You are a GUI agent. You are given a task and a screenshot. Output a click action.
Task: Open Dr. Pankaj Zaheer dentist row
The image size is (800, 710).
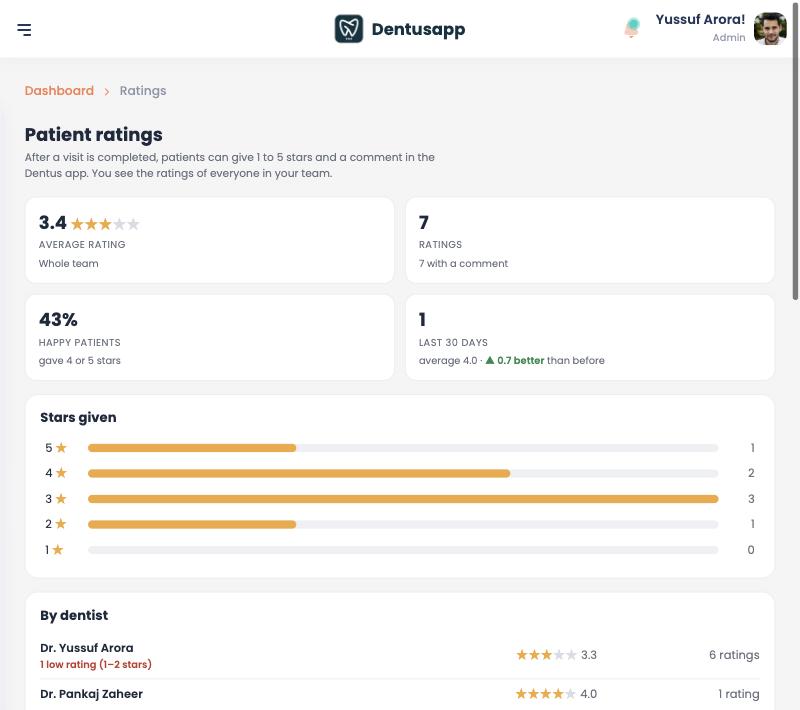(399, 694)
